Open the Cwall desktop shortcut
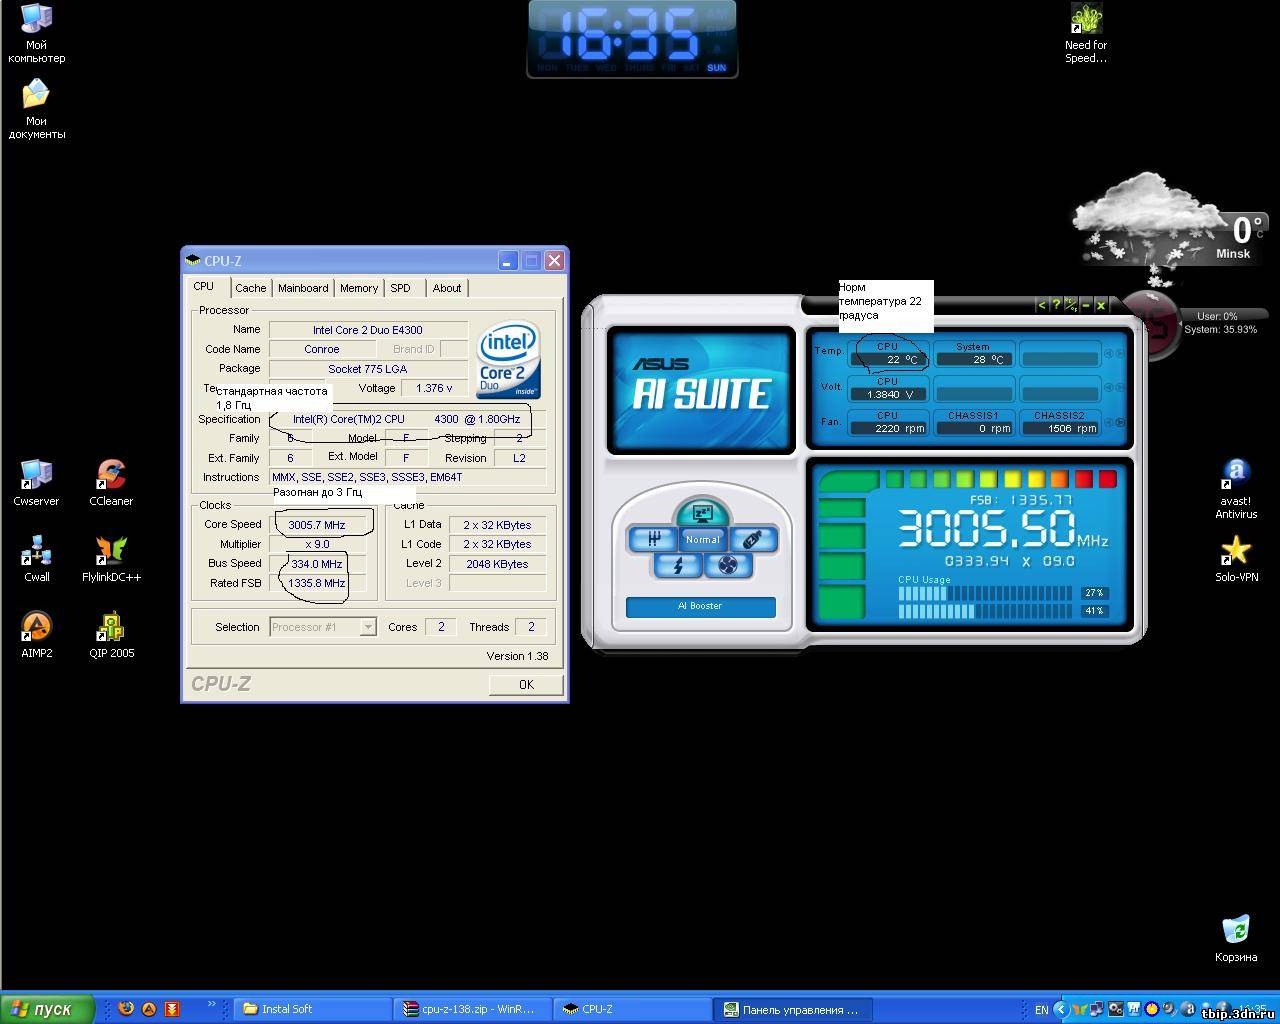Image resolution: width=1280 pixels, height=1024 pixels. 36,558
